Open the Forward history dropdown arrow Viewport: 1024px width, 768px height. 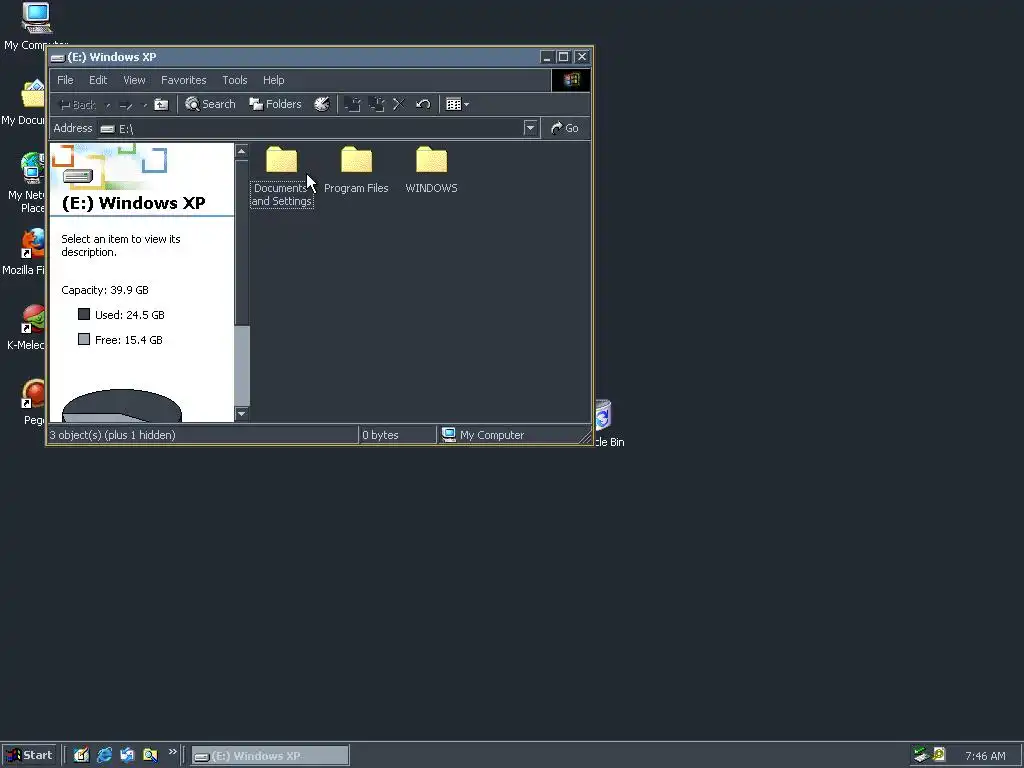pos(144,105)
